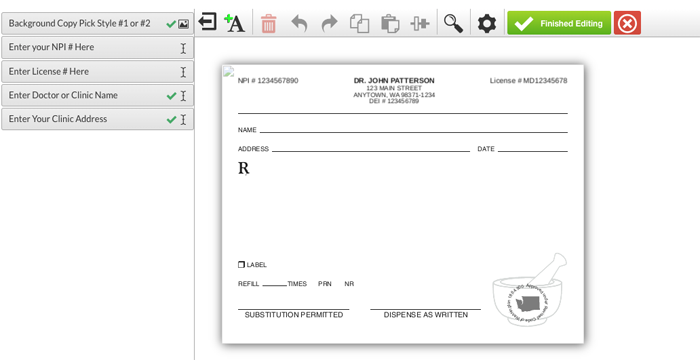Select NPI # 1234567890 text on form
The width and height of the screenshot is (700, 360).
click(268, 81)
